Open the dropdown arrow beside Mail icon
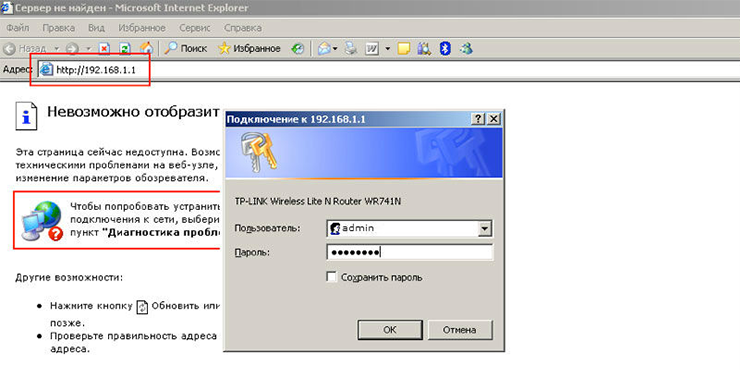This screenshot has height=370, width=740. (x=335, y=49)
